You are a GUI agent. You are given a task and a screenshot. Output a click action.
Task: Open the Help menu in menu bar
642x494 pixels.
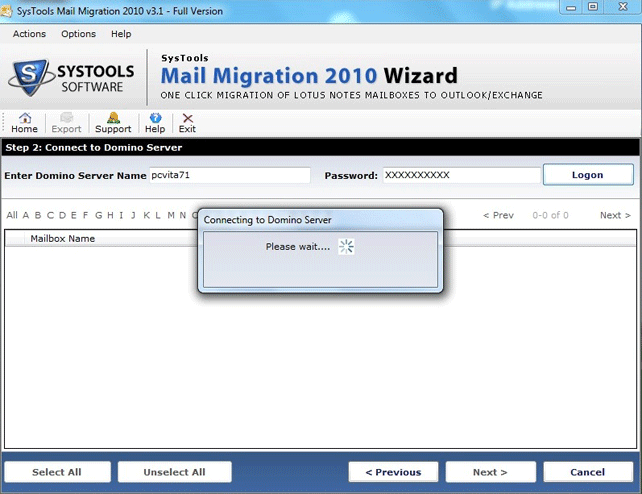click(121, 34)
